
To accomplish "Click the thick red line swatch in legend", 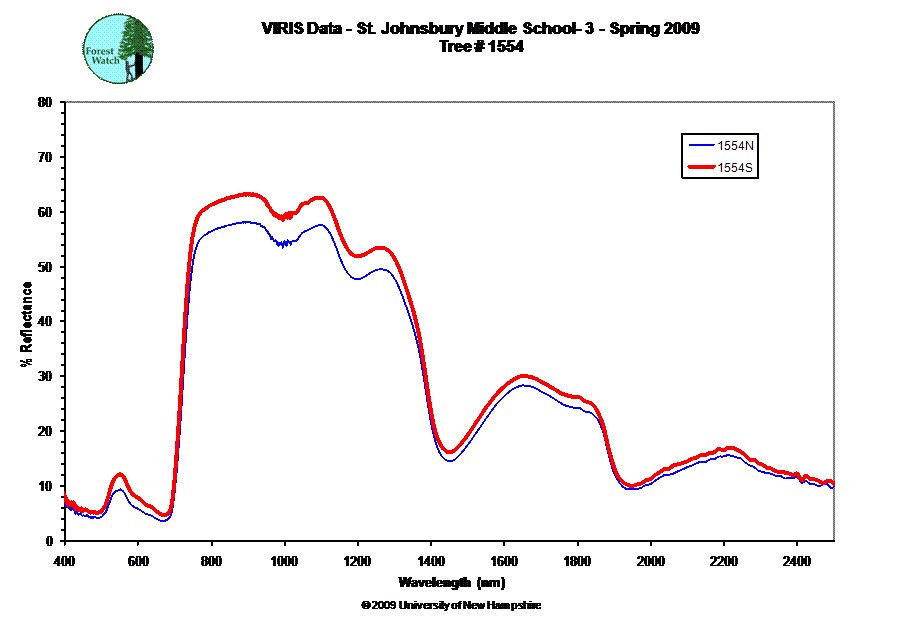I will pos(697,169).
